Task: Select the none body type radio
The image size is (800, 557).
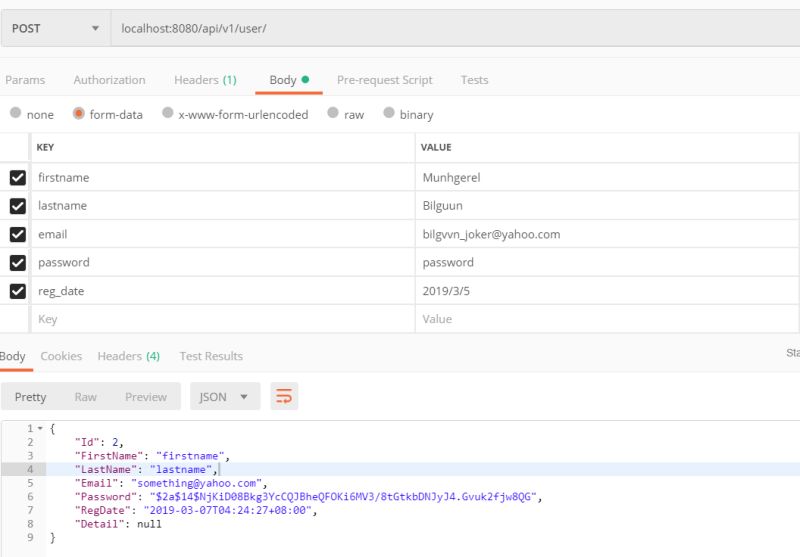Action: (16, 113)
